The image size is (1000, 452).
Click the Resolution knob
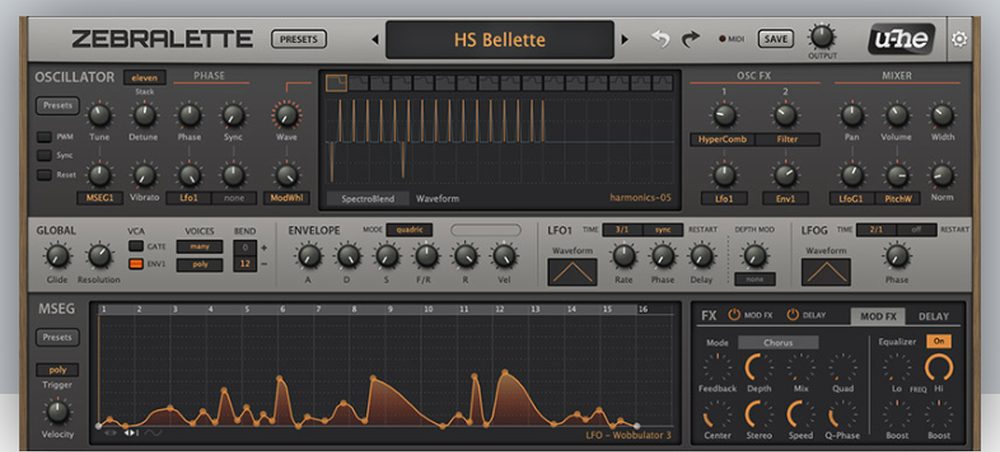click(99, 256)
